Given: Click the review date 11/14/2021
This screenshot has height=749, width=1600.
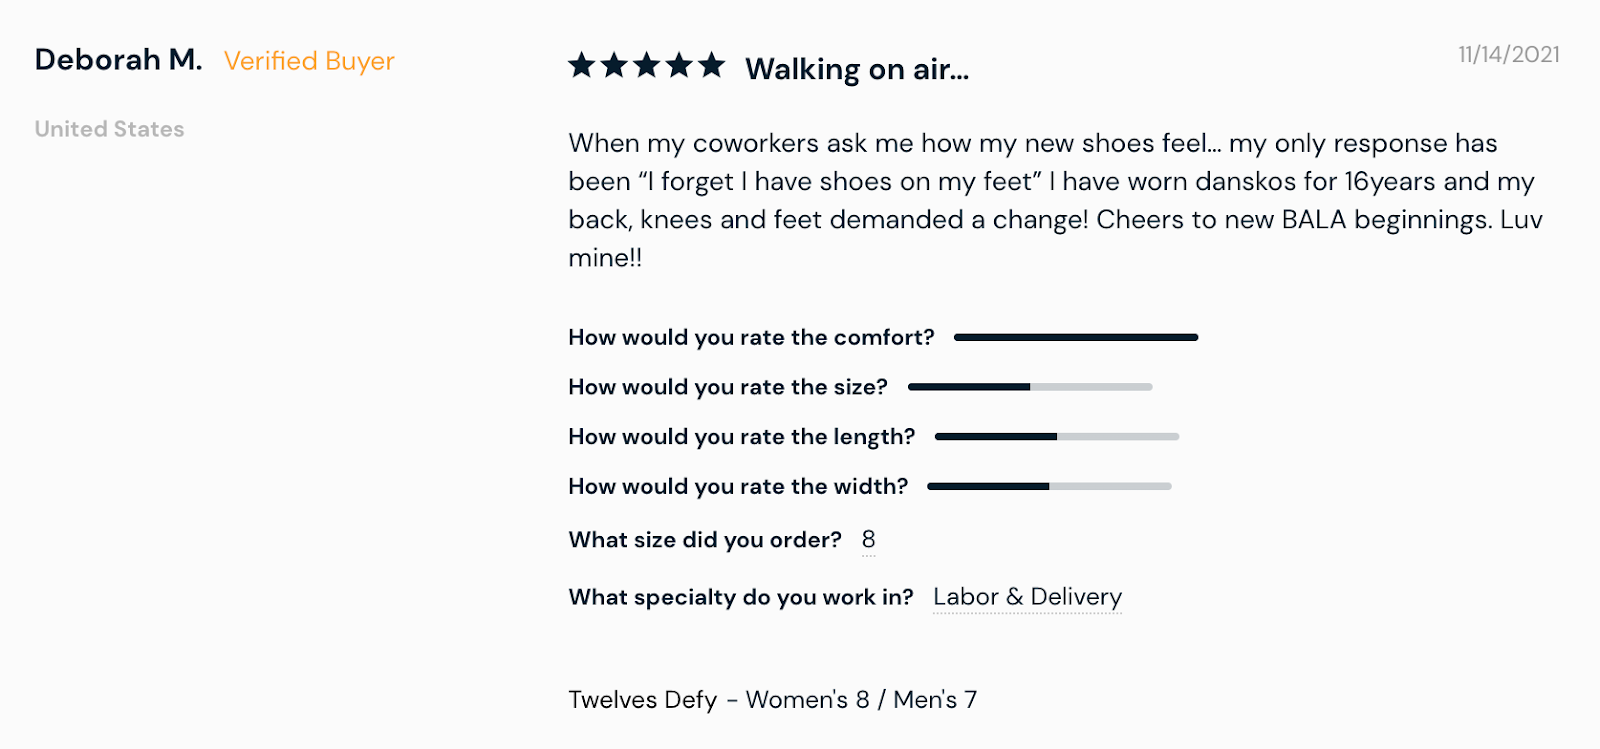Looking at the screenshot, I should [1508, 55].
